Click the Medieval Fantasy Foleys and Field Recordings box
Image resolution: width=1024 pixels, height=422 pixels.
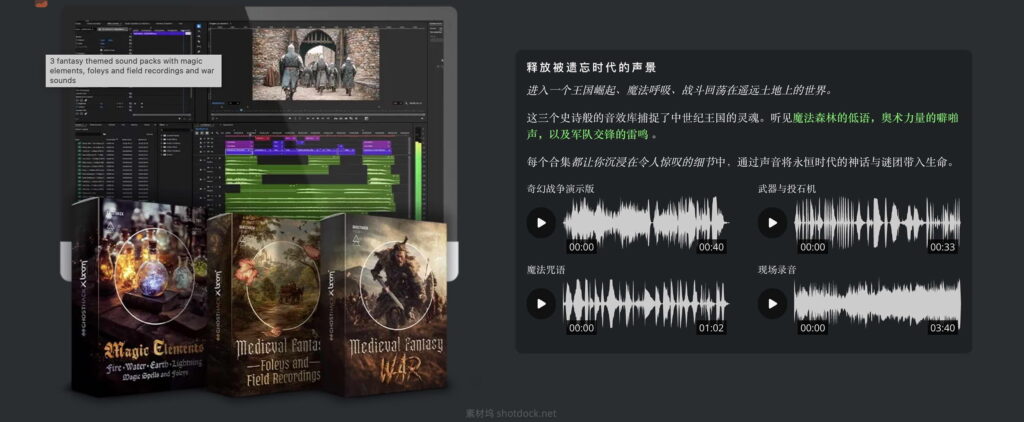[264, 304]
